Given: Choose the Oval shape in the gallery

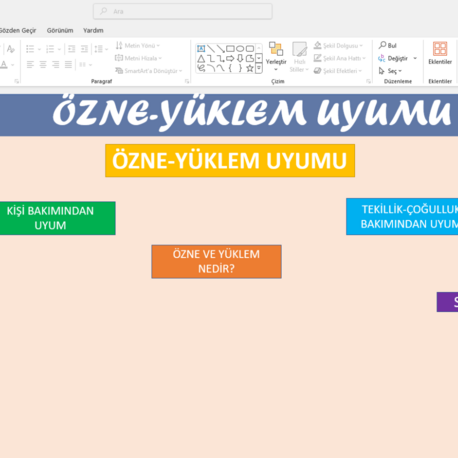Looking at the screenshot, I should coord(240,49).
